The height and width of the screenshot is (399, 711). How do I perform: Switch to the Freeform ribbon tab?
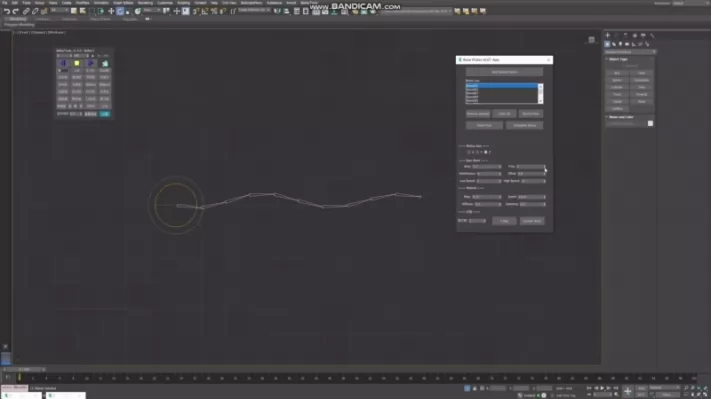[x=43, y=19]
